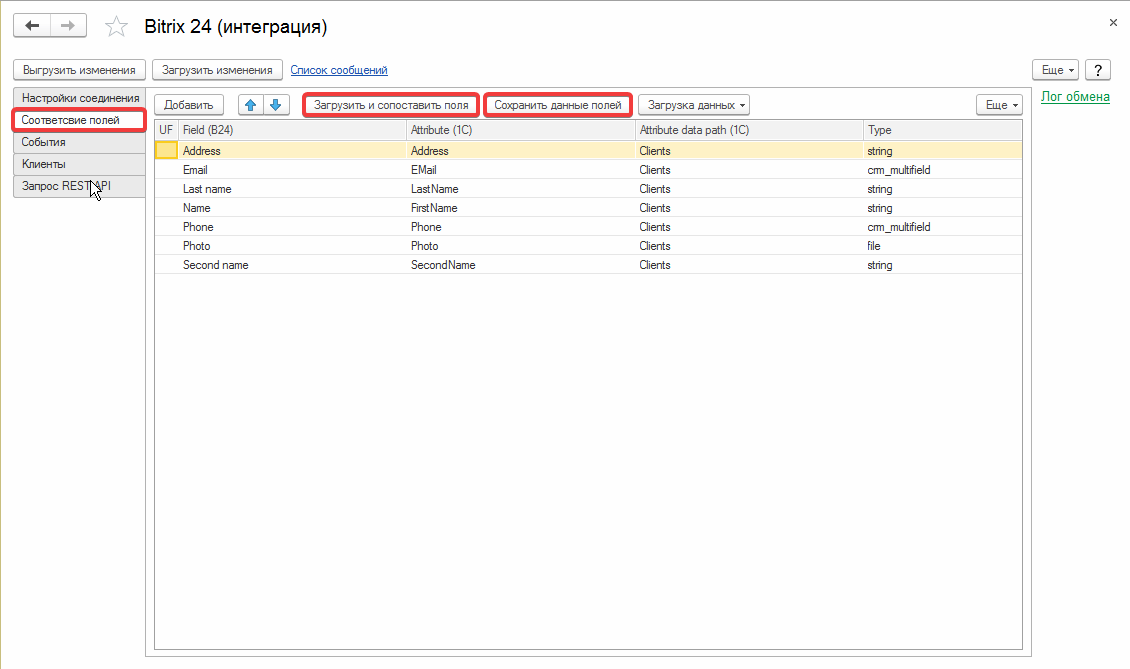The image size is (1130, 669).
Task: Click Attribute data path (1C) column header
Action: [x=749, y=130]
